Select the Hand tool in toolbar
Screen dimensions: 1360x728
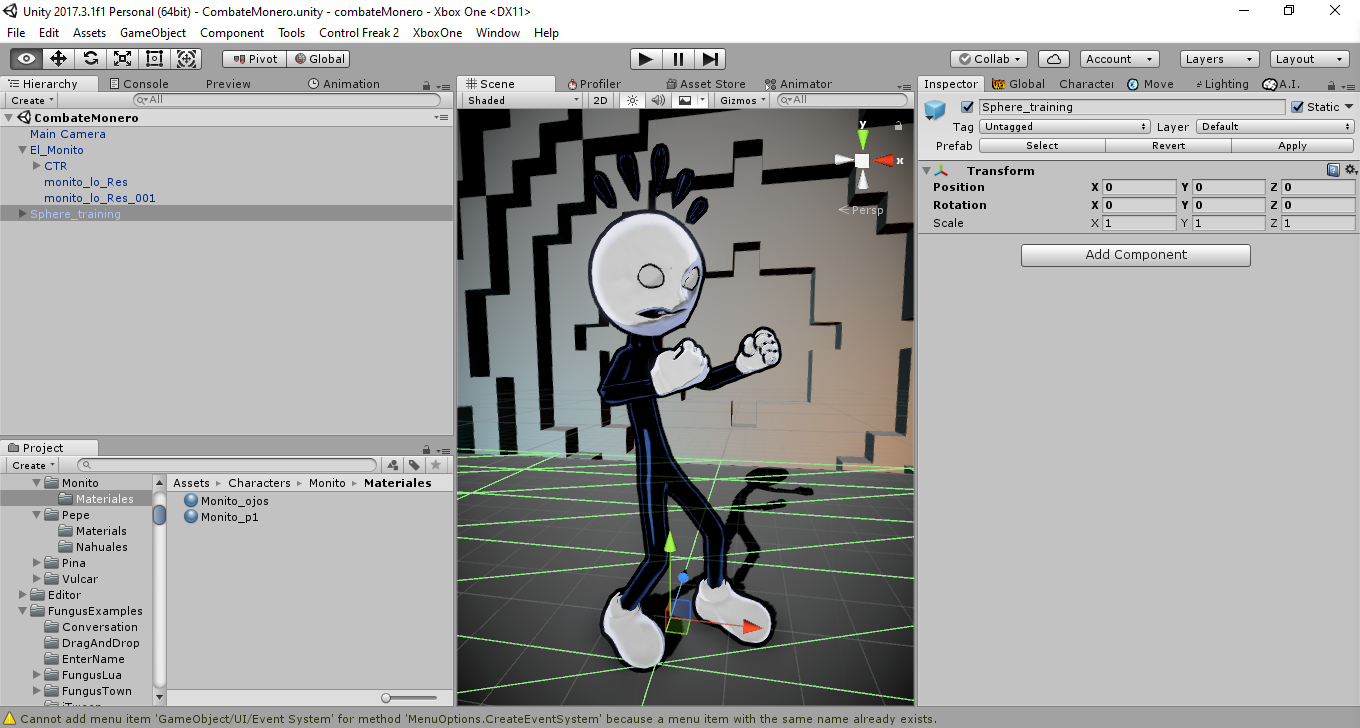[27, 59]
